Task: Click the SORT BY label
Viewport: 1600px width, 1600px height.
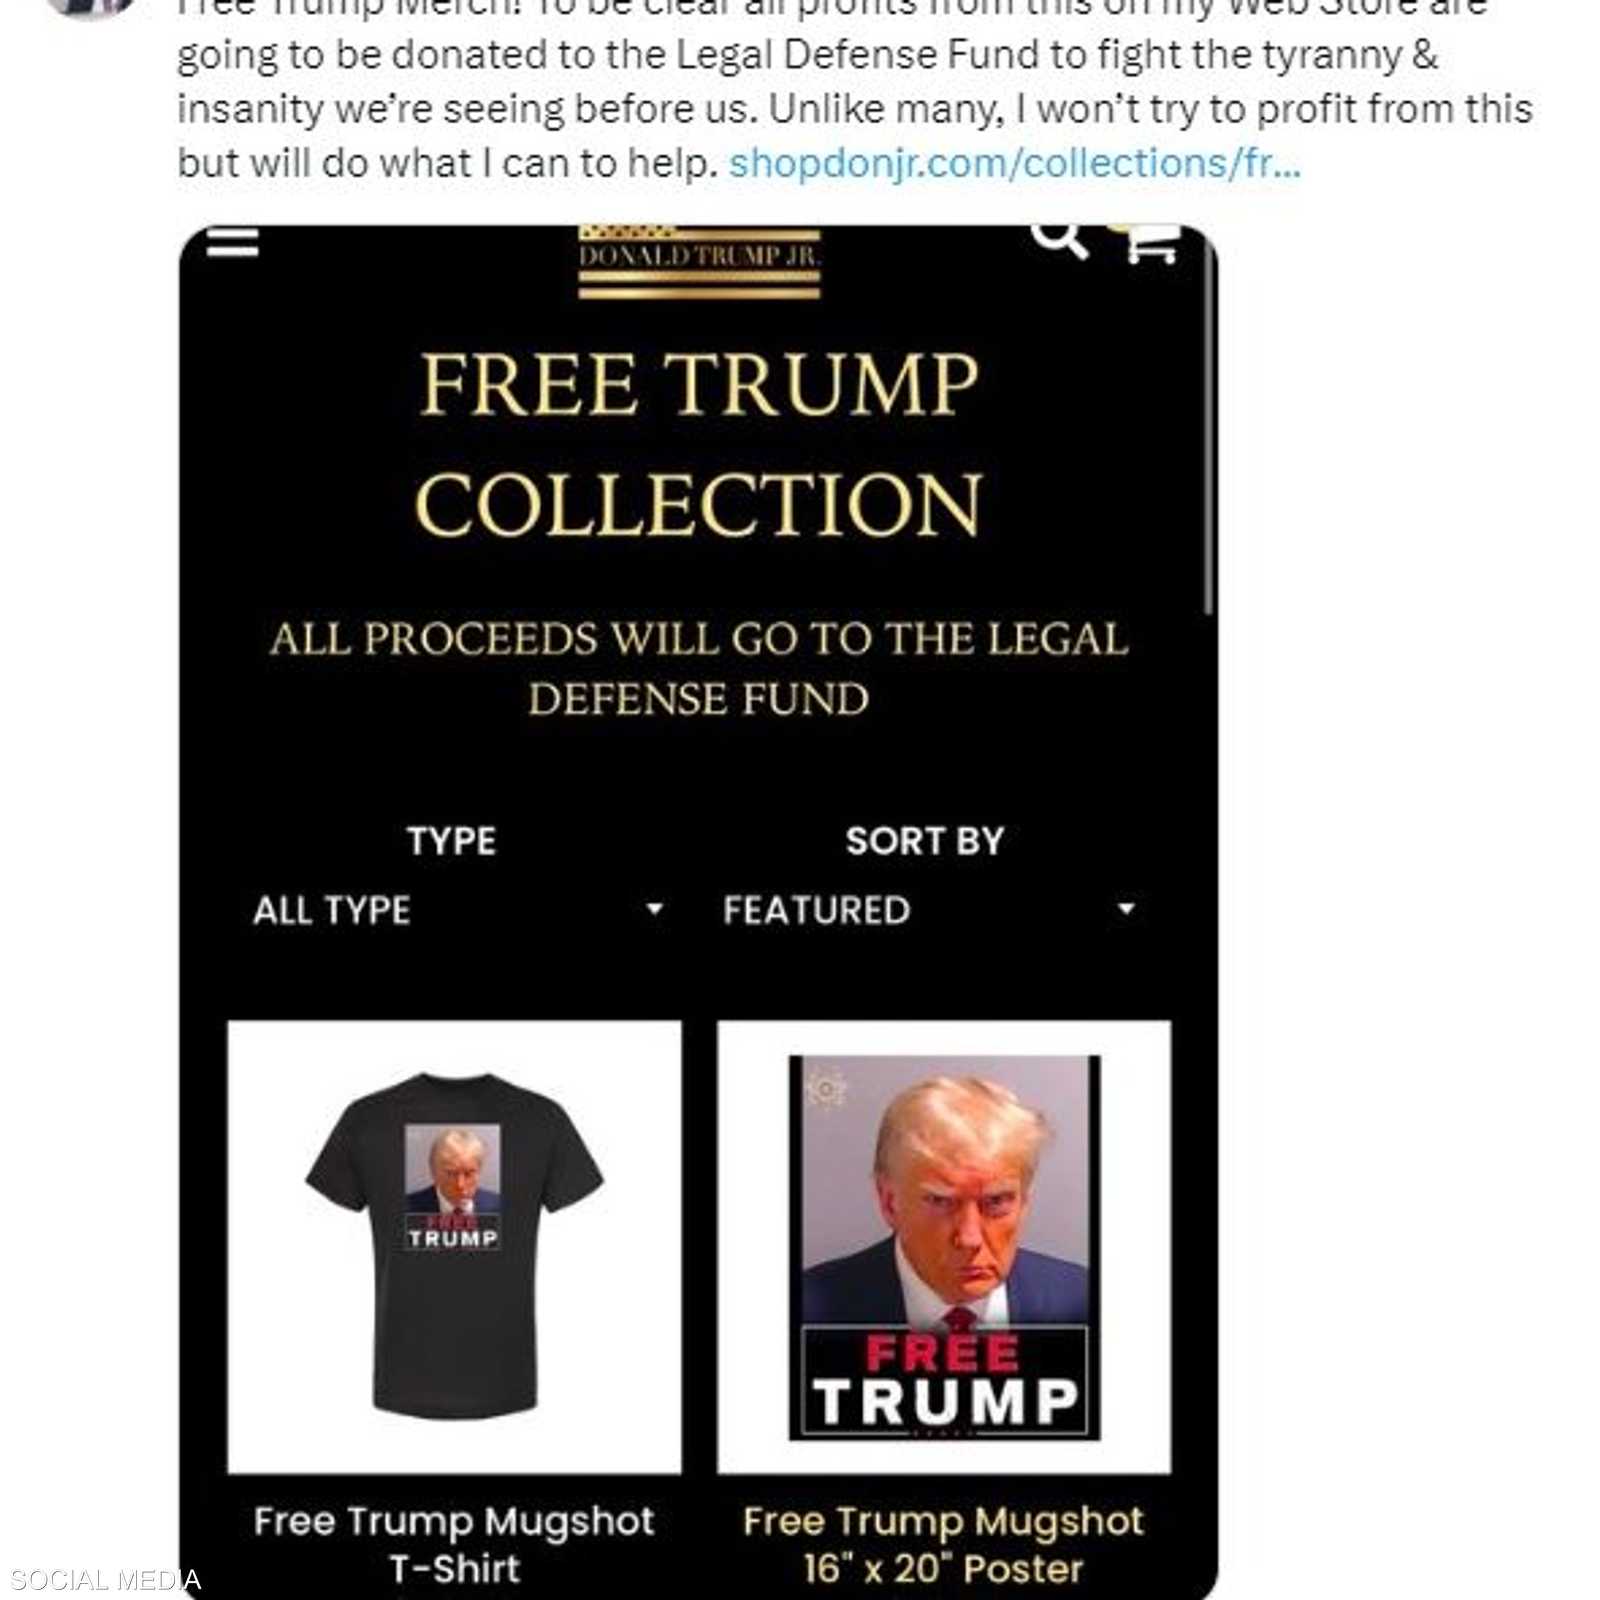Action: [x=925, y=841]
